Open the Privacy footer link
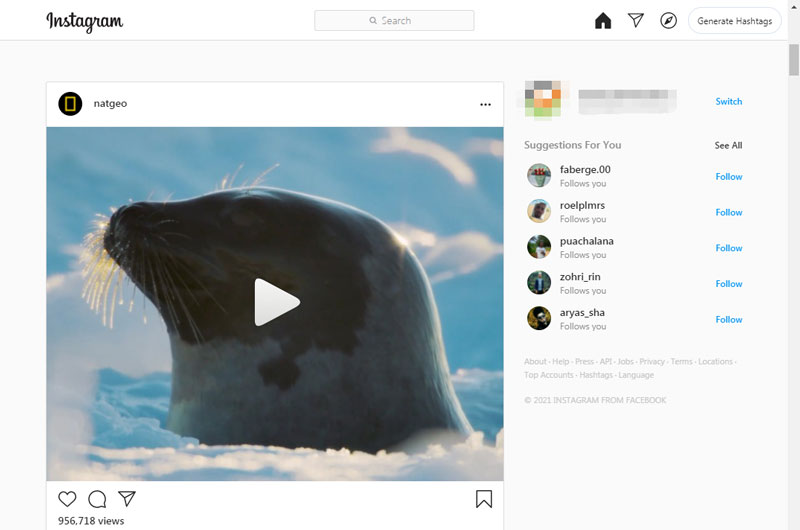Viewport: 800px width, 530px height. coord(652,361)
